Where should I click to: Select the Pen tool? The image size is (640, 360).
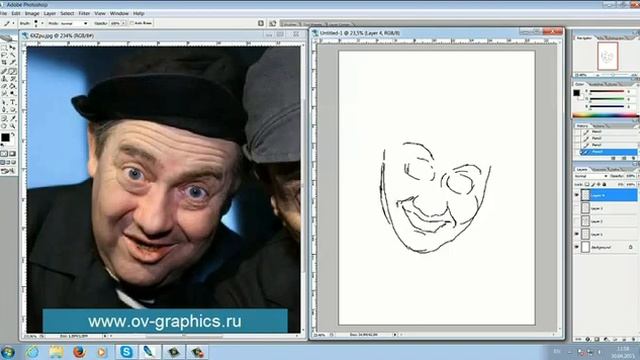pyautogui.click(x=4, y=109)
